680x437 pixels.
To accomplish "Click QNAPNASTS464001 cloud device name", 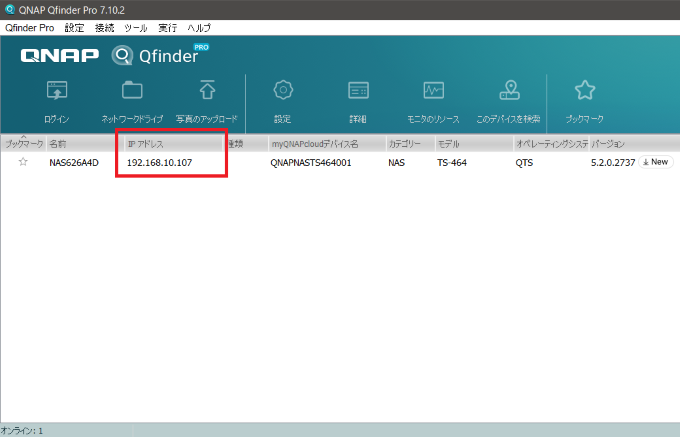I will point(311,163).
